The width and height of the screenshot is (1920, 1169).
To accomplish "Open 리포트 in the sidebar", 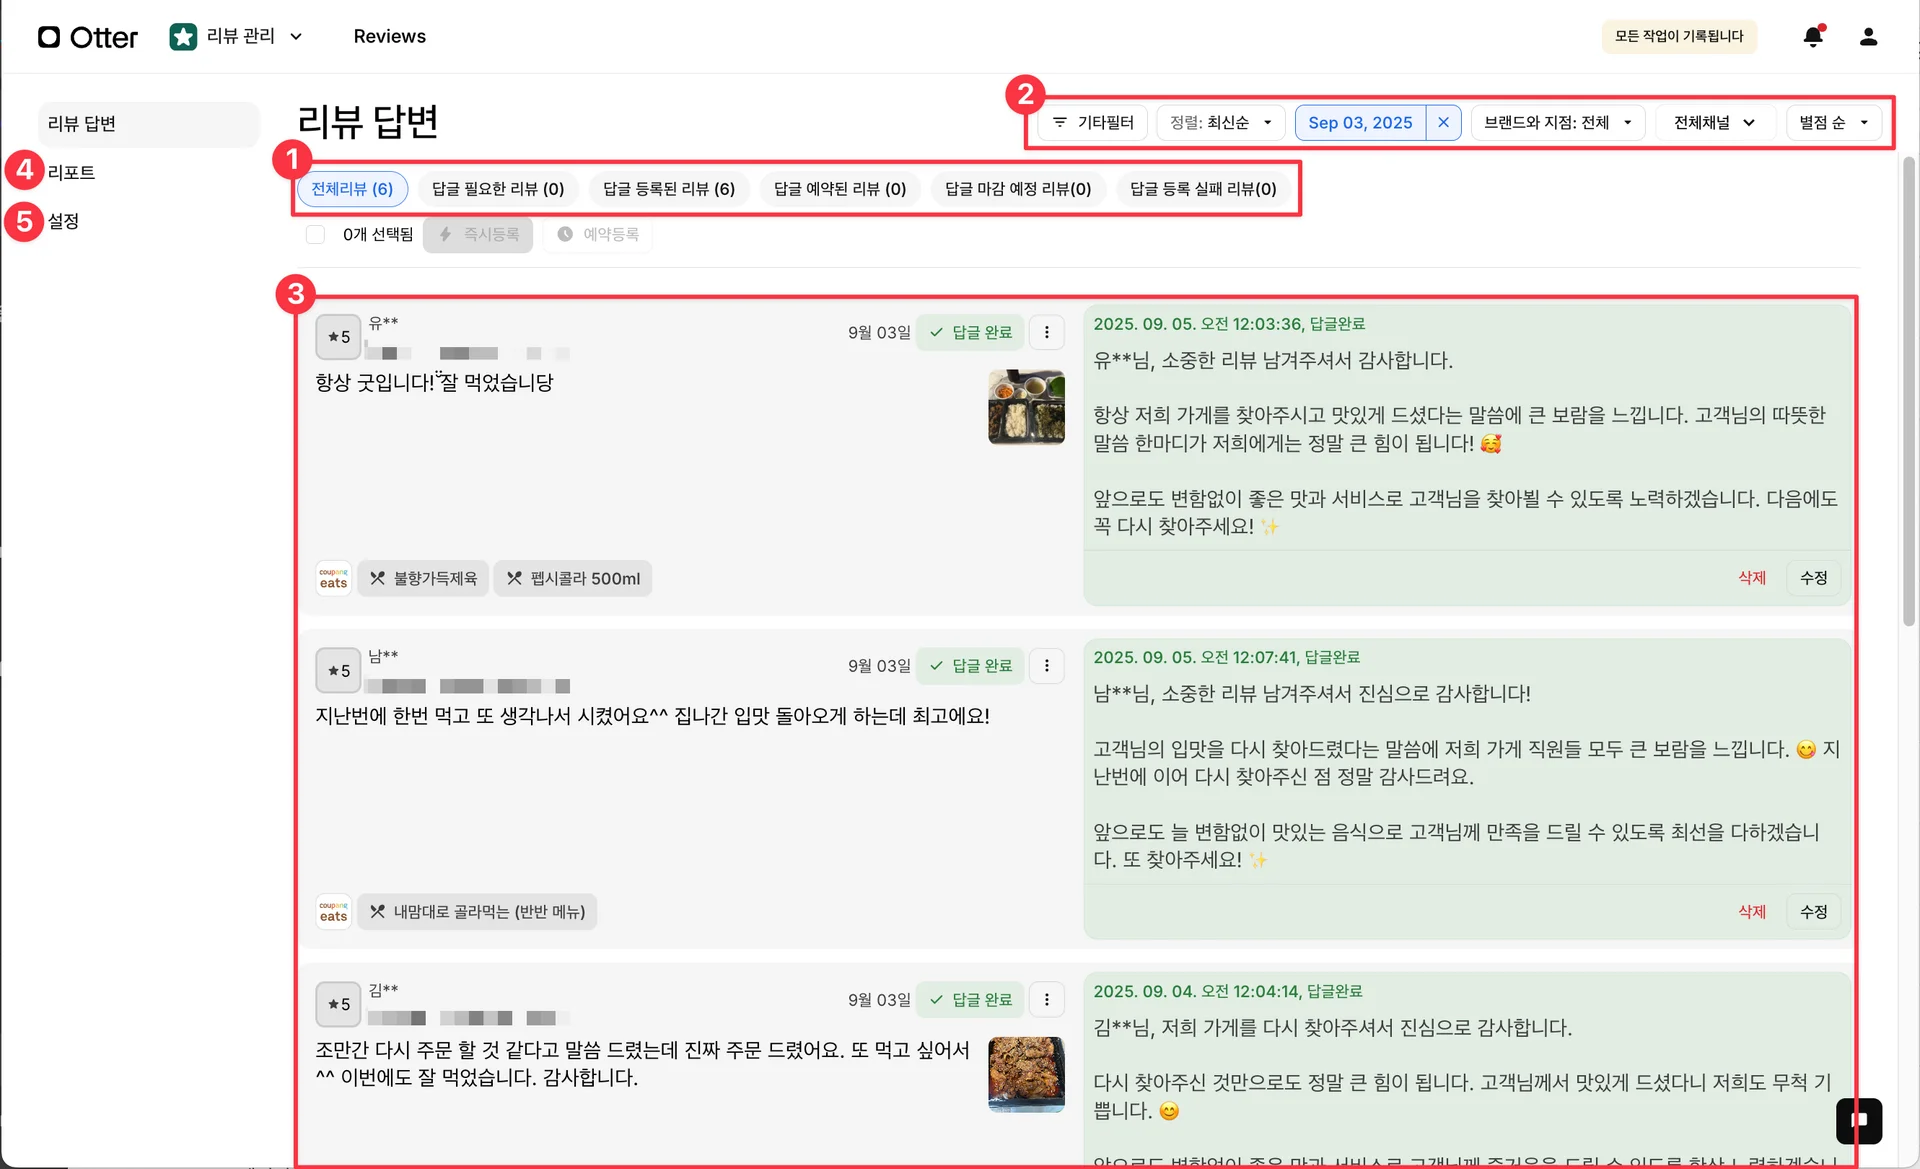I will tap(72, 172).
